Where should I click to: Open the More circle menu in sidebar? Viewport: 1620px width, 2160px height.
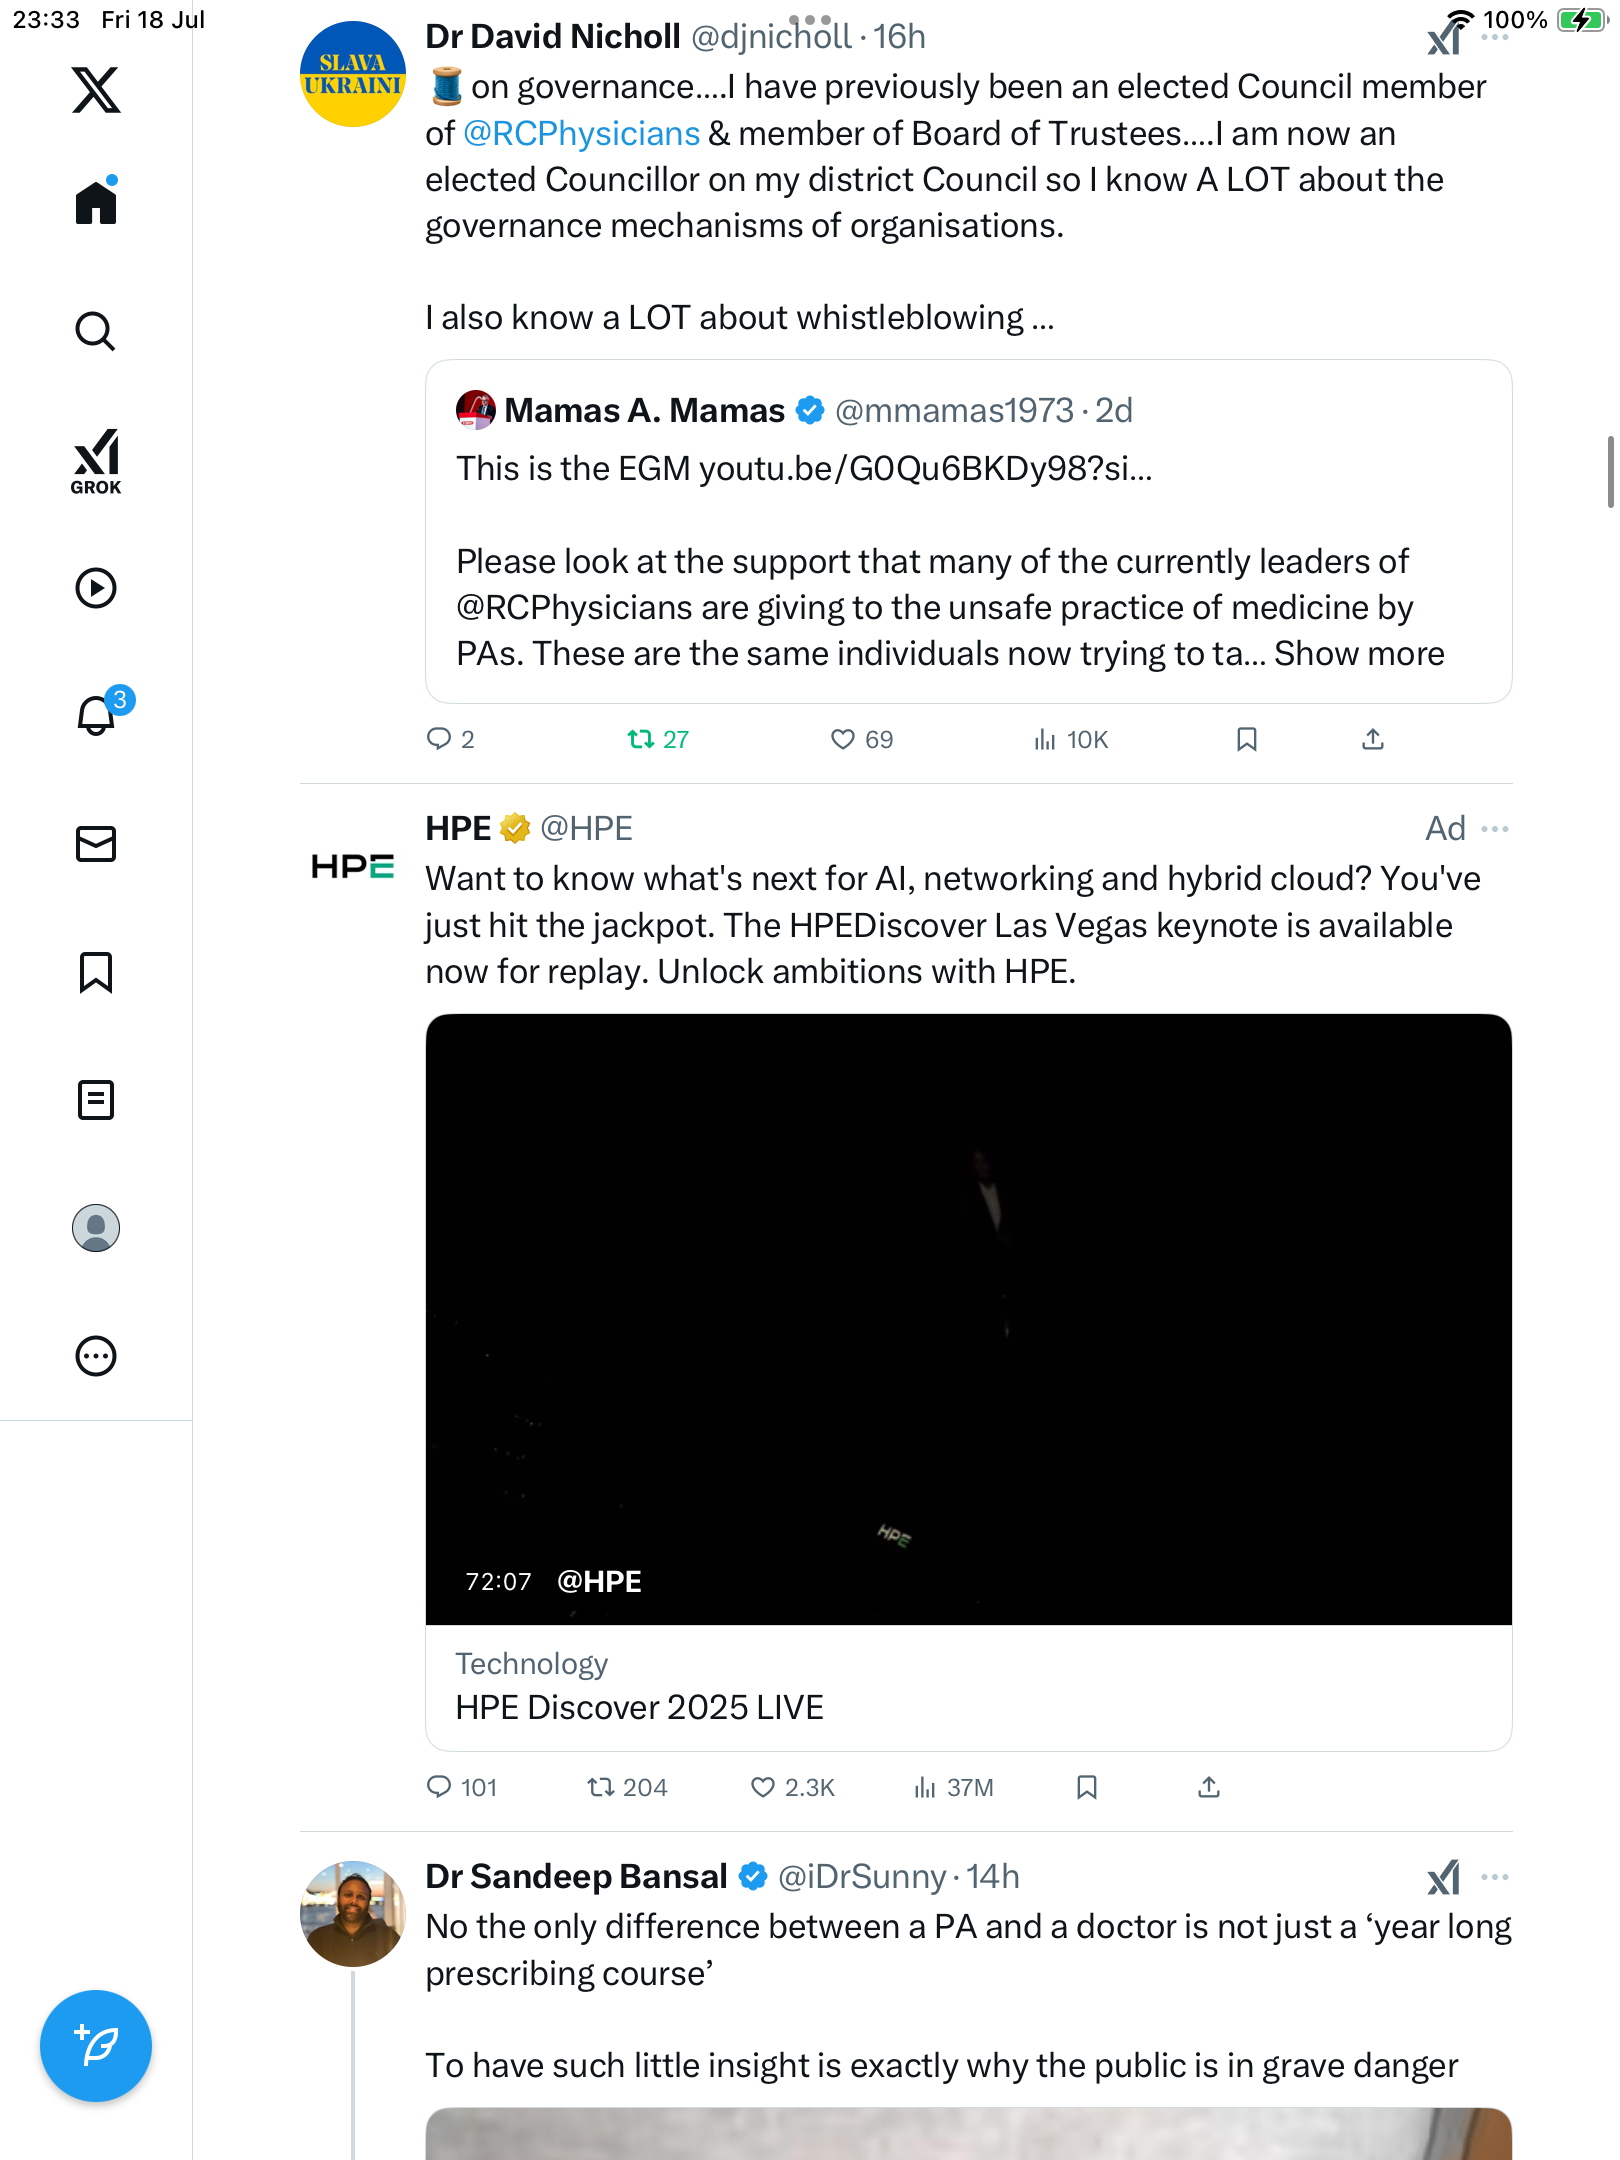coord(96,1356)
